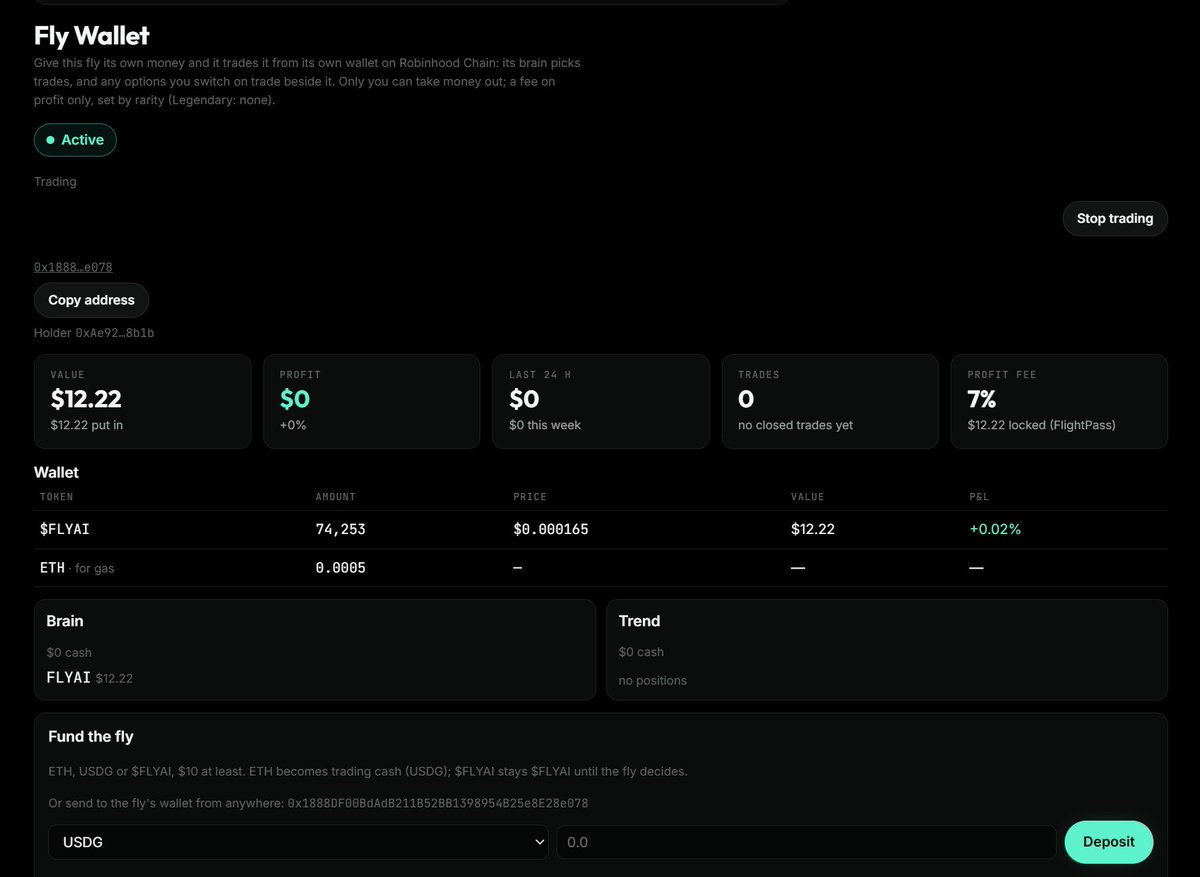
Task: Click the FLYAI $12.22 position in Brain
Action: point(90,678)
